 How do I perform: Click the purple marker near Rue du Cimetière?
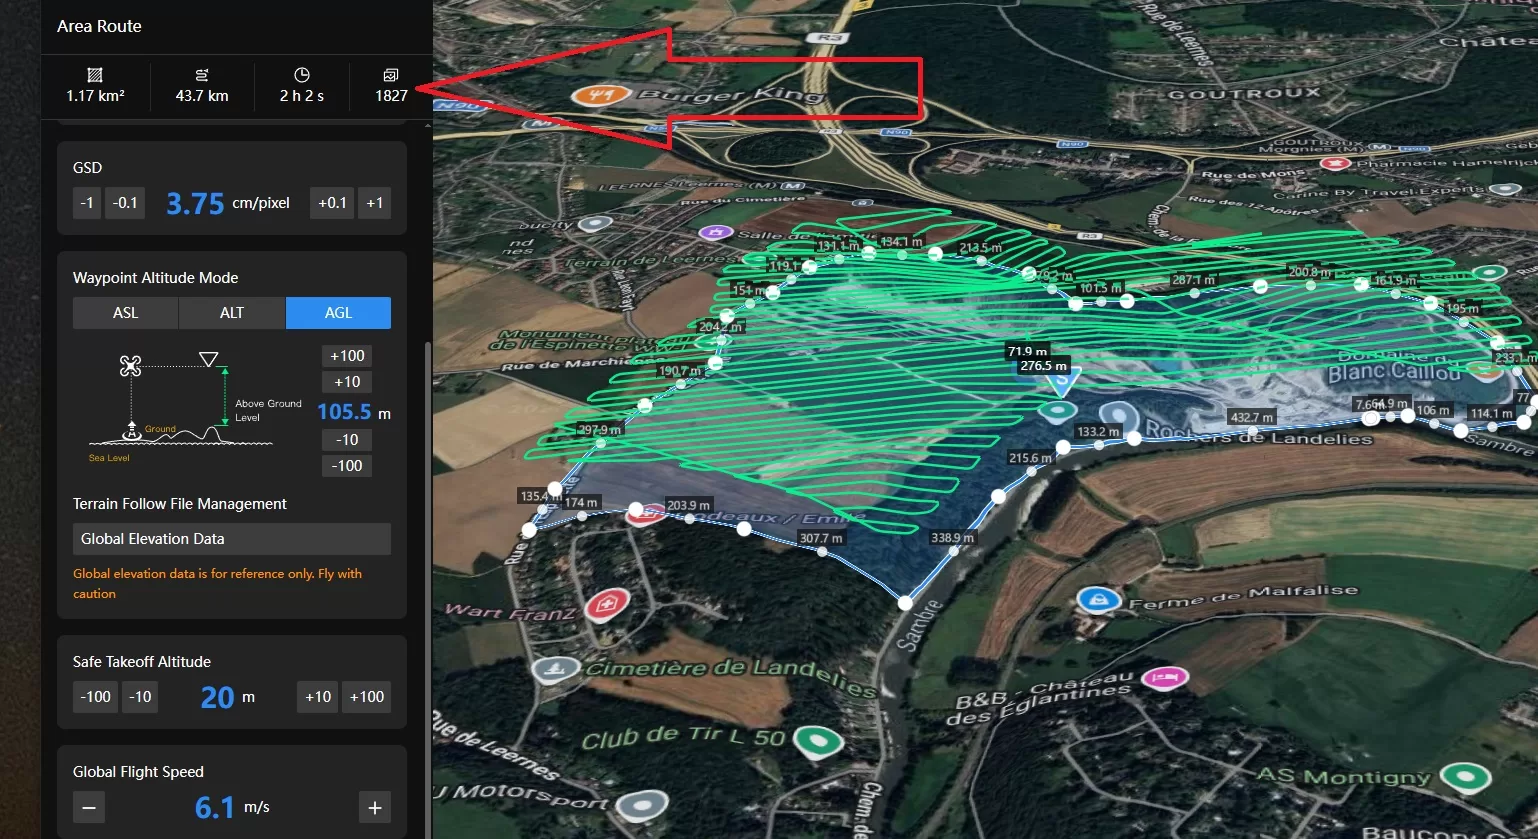tap(716, 230)
